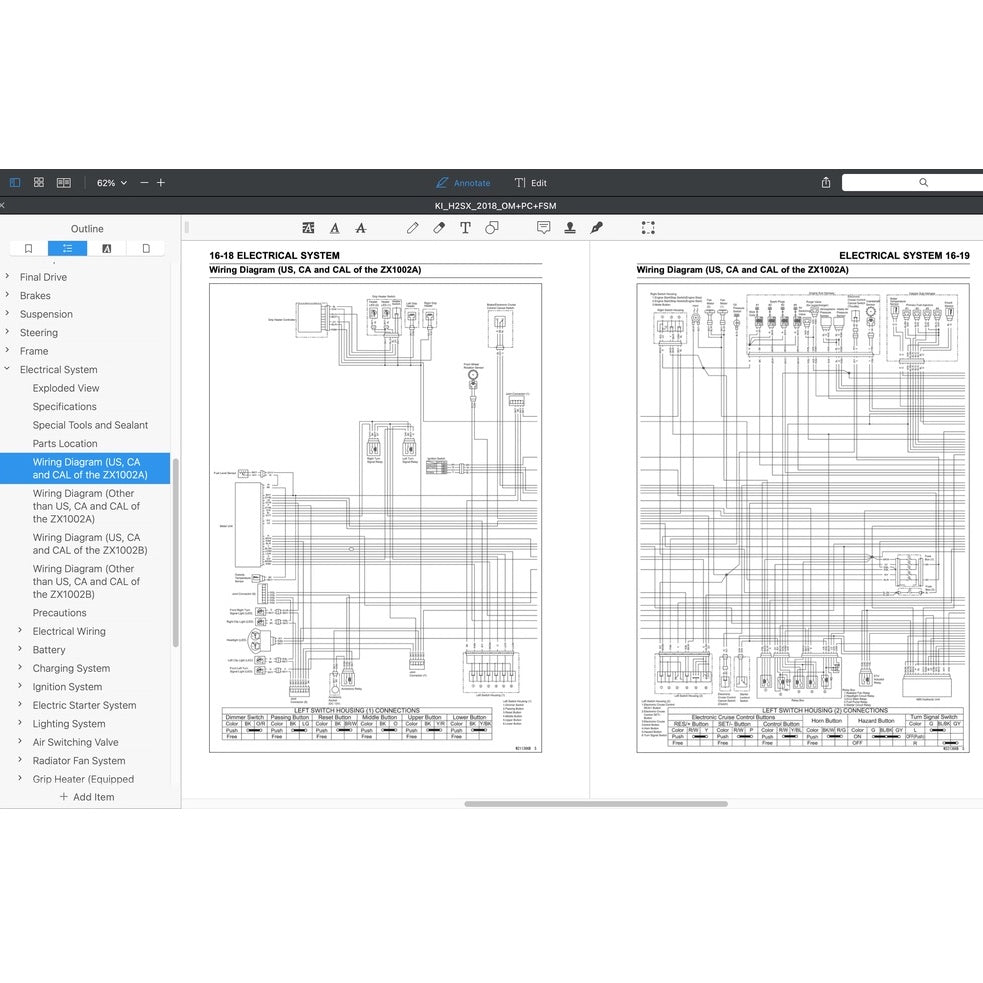Image resolution: width=983 pixels, height=983 pixels.
Task: Switch to Edit mode
Action: click(530, 183)
